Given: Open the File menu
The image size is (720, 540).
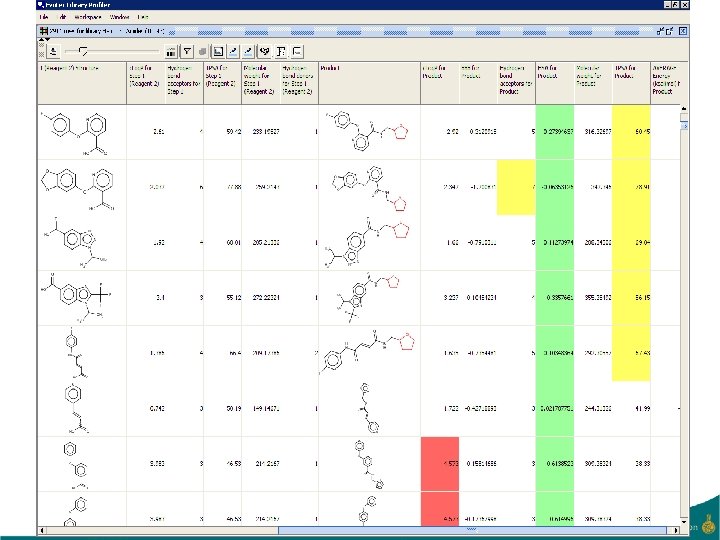Looking at the screenshot, I should point(44,17).
